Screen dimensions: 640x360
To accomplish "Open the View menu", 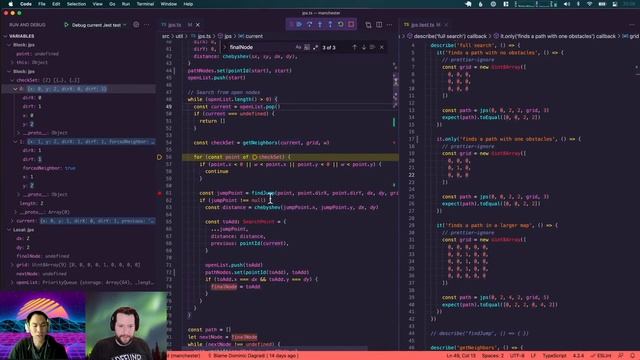I will tap(97, 4).
